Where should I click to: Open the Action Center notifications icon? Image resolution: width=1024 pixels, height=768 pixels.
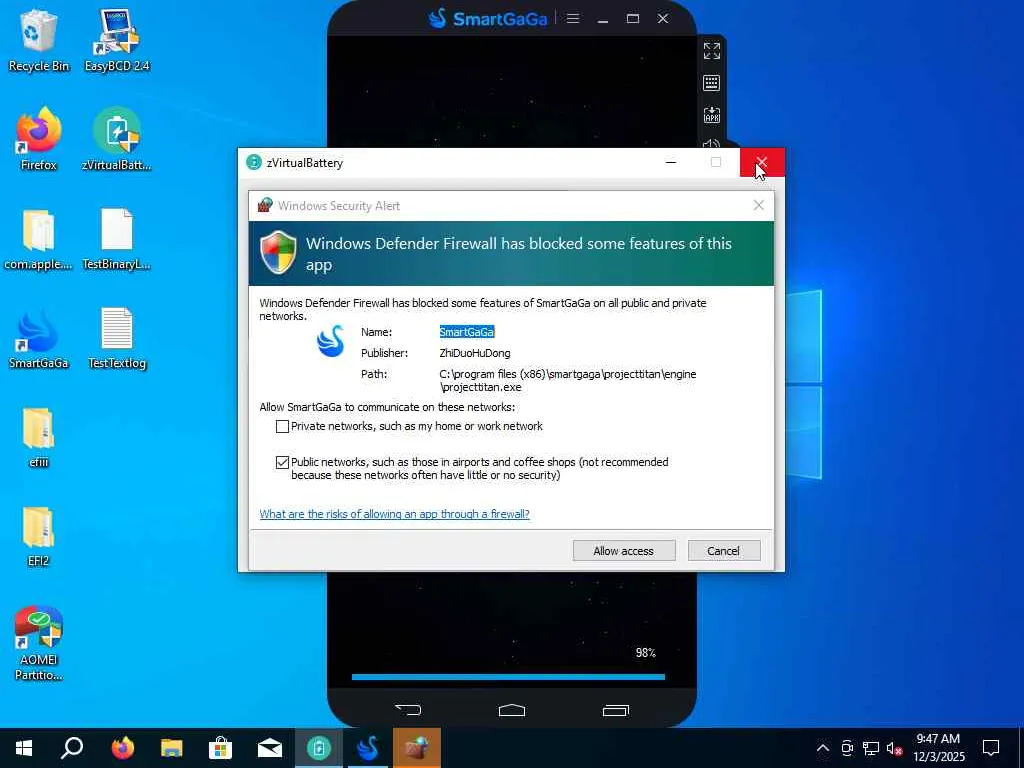pyautogui.click(x=991, y=748)
